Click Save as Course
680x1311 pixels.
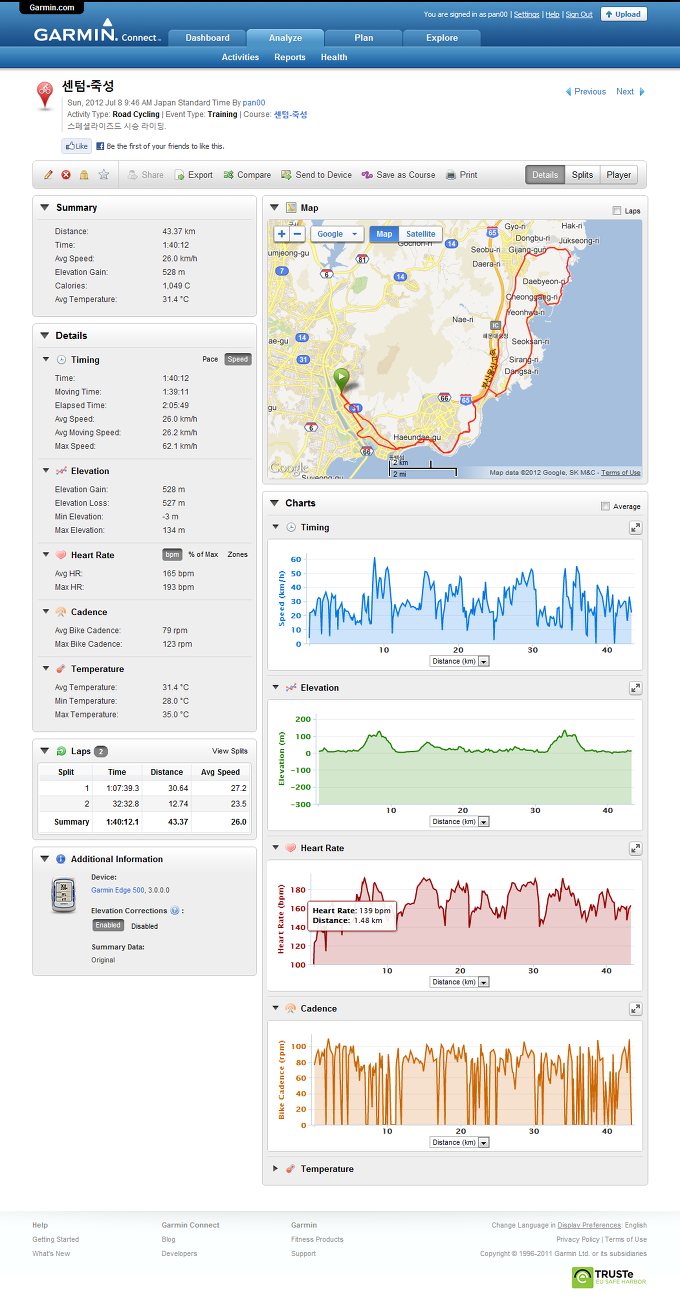click(398, 175)
